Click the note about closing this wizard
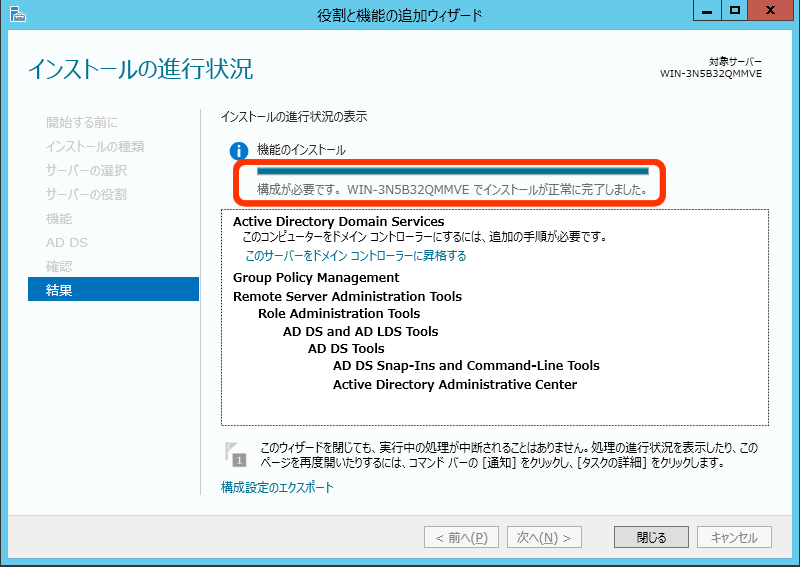 [x=509, y=455]
